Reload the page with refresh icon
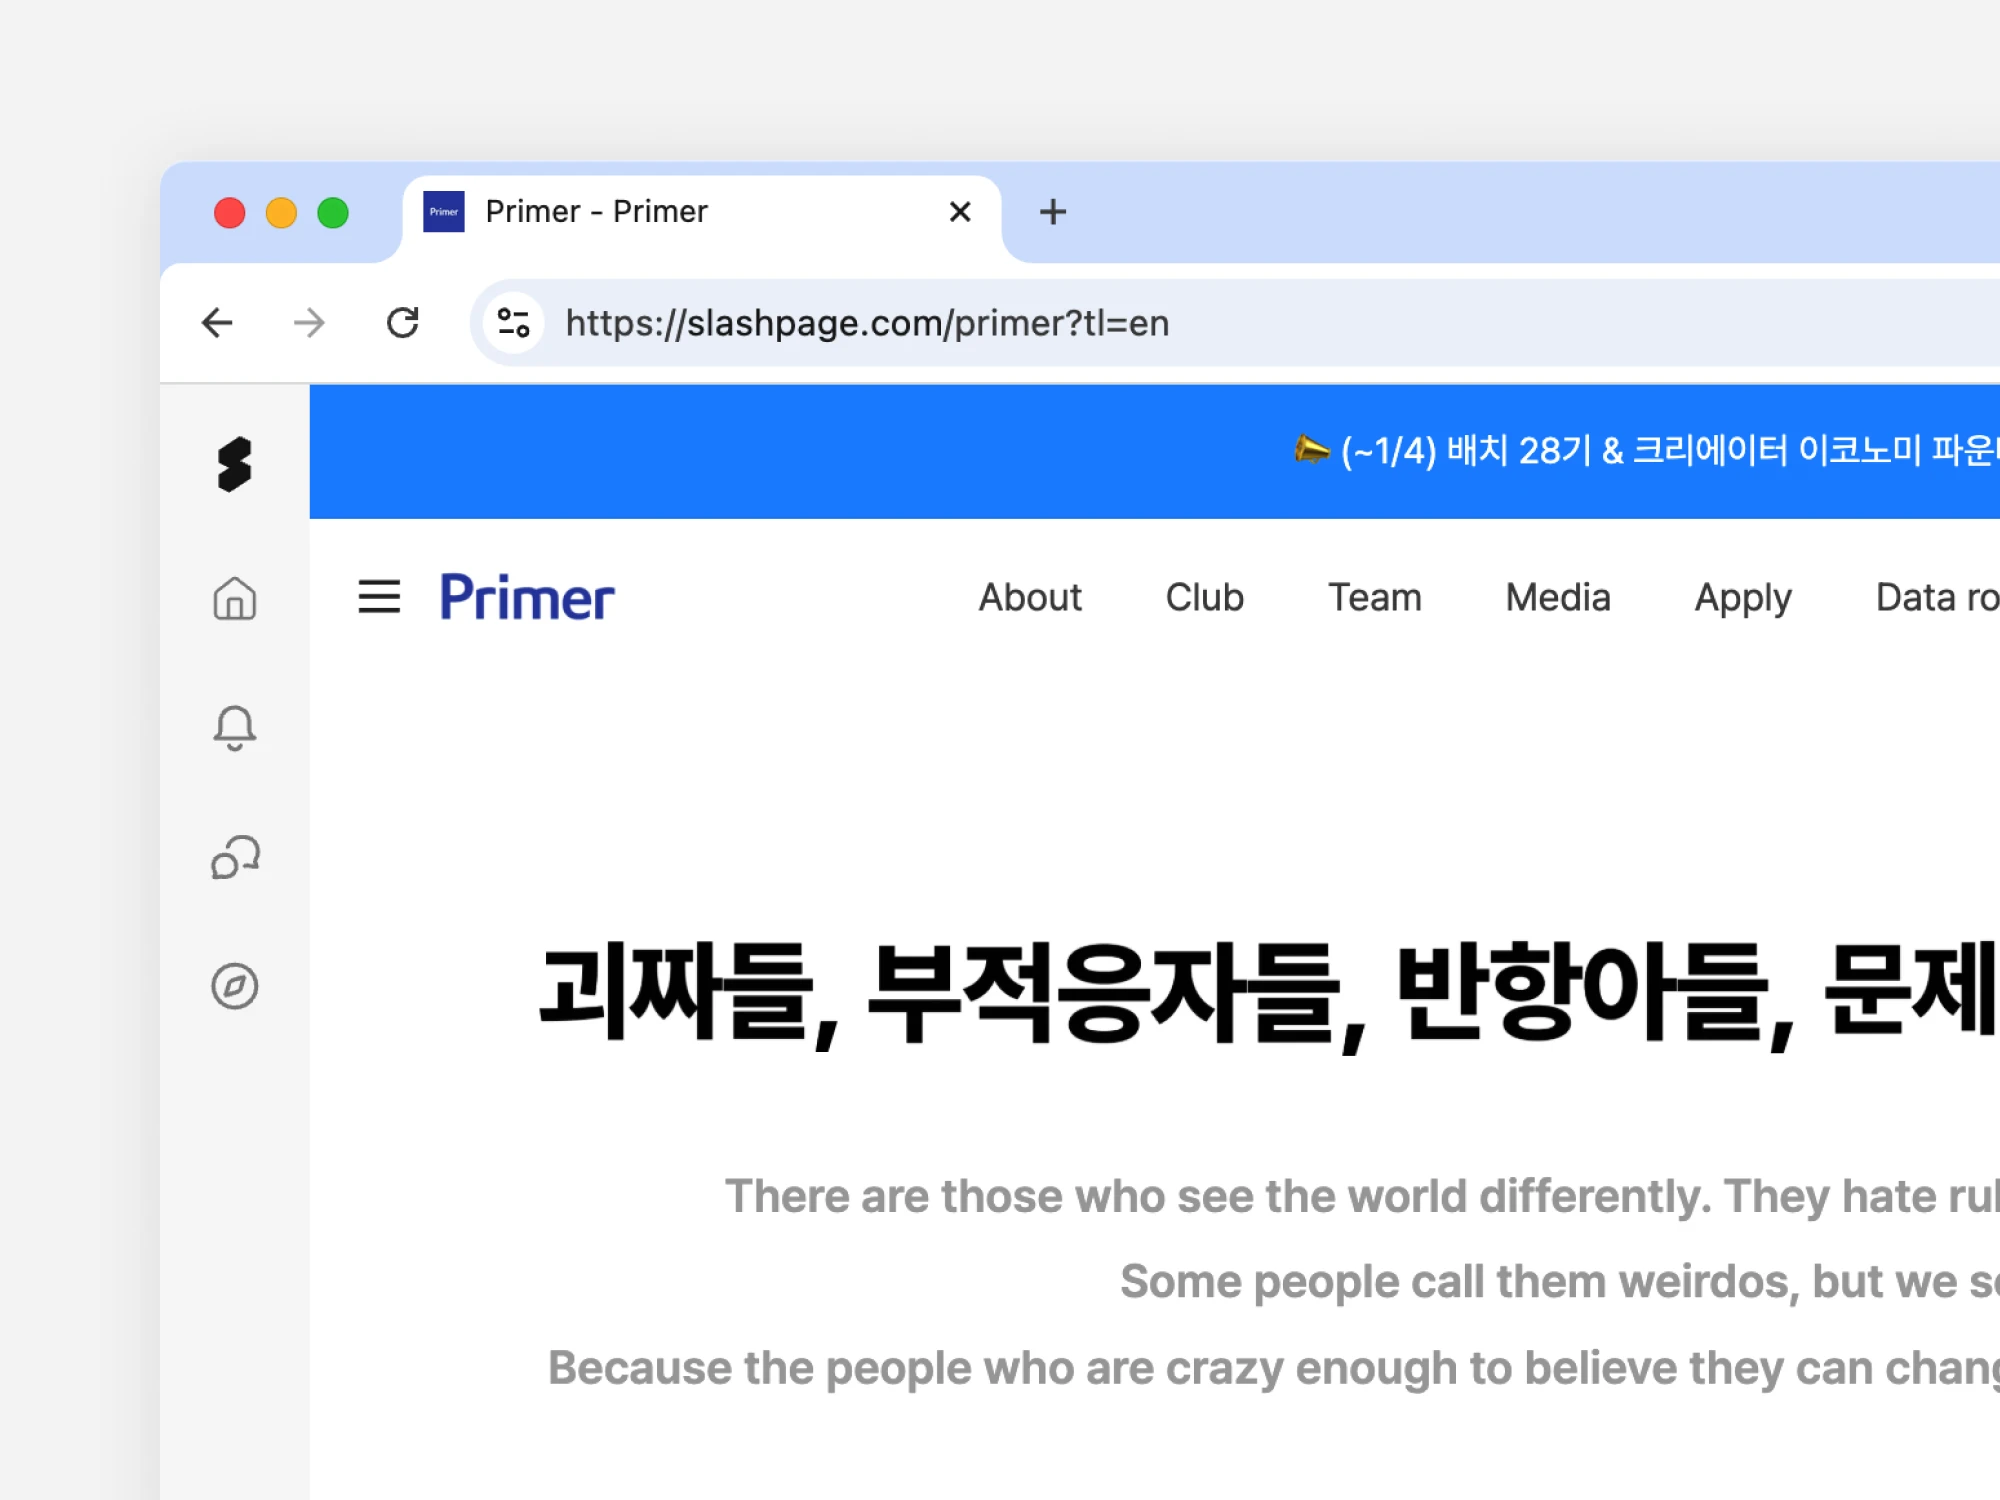This screenshot has height=1500, width=2000. [x=402, y=323]
